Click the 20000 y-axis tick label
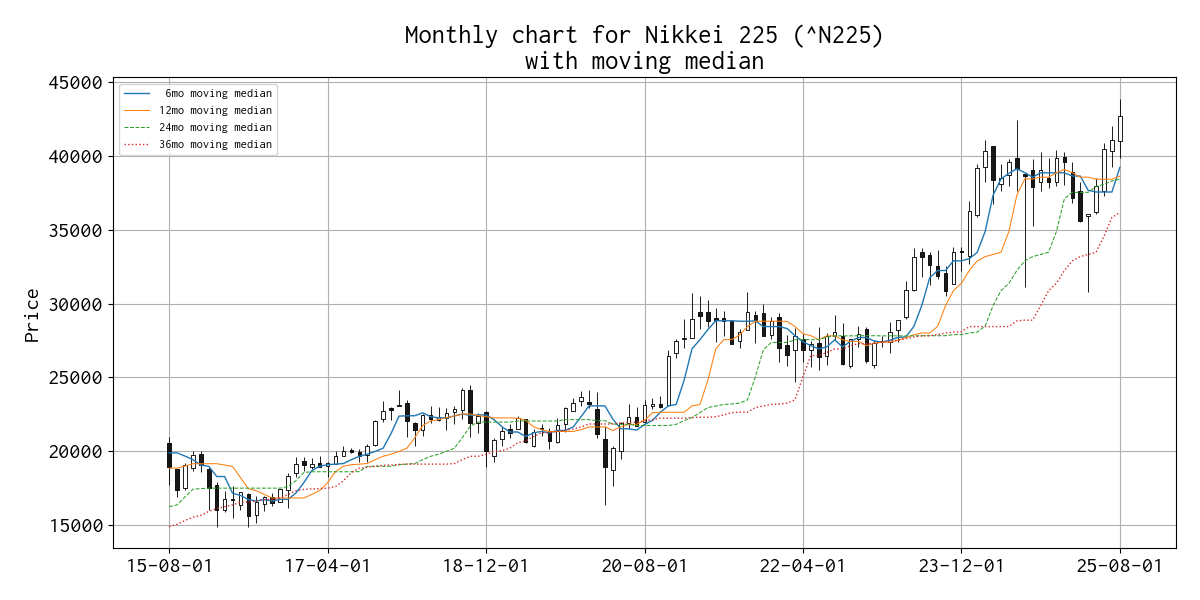Image resolution: width=1200 pixels, height=600 pixels. coord(76,452)
